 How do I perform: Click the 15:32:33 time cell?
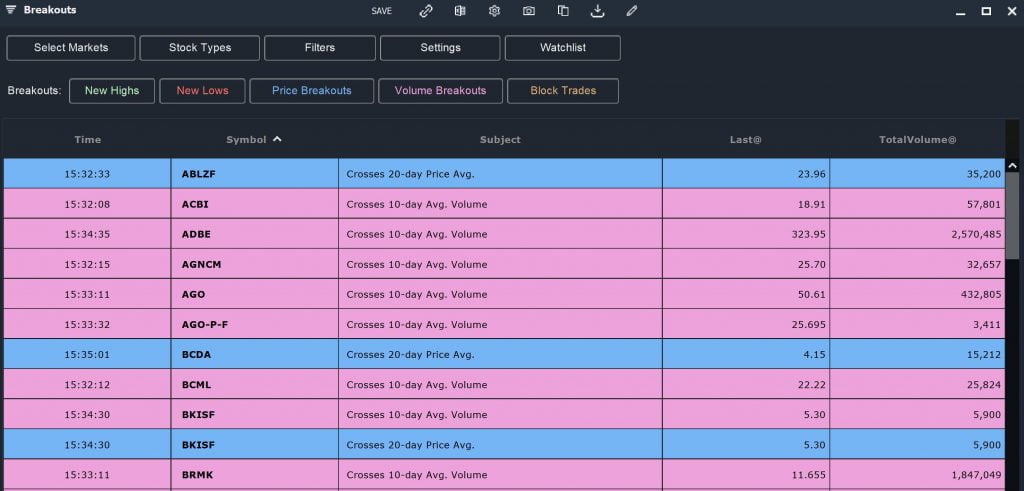pos(88,174)
